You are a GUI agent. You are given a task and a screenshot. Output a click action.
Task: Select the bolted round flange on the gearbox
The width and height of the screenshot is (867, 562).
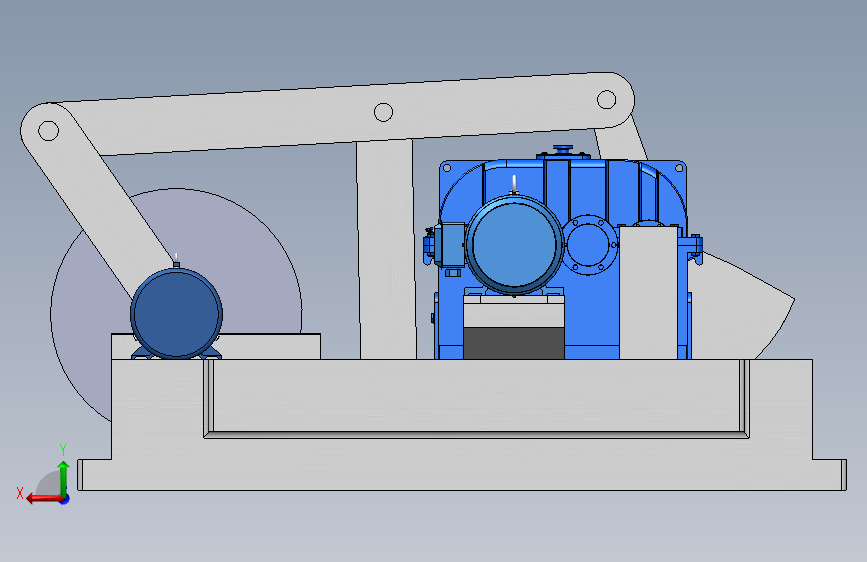[590, 244]
